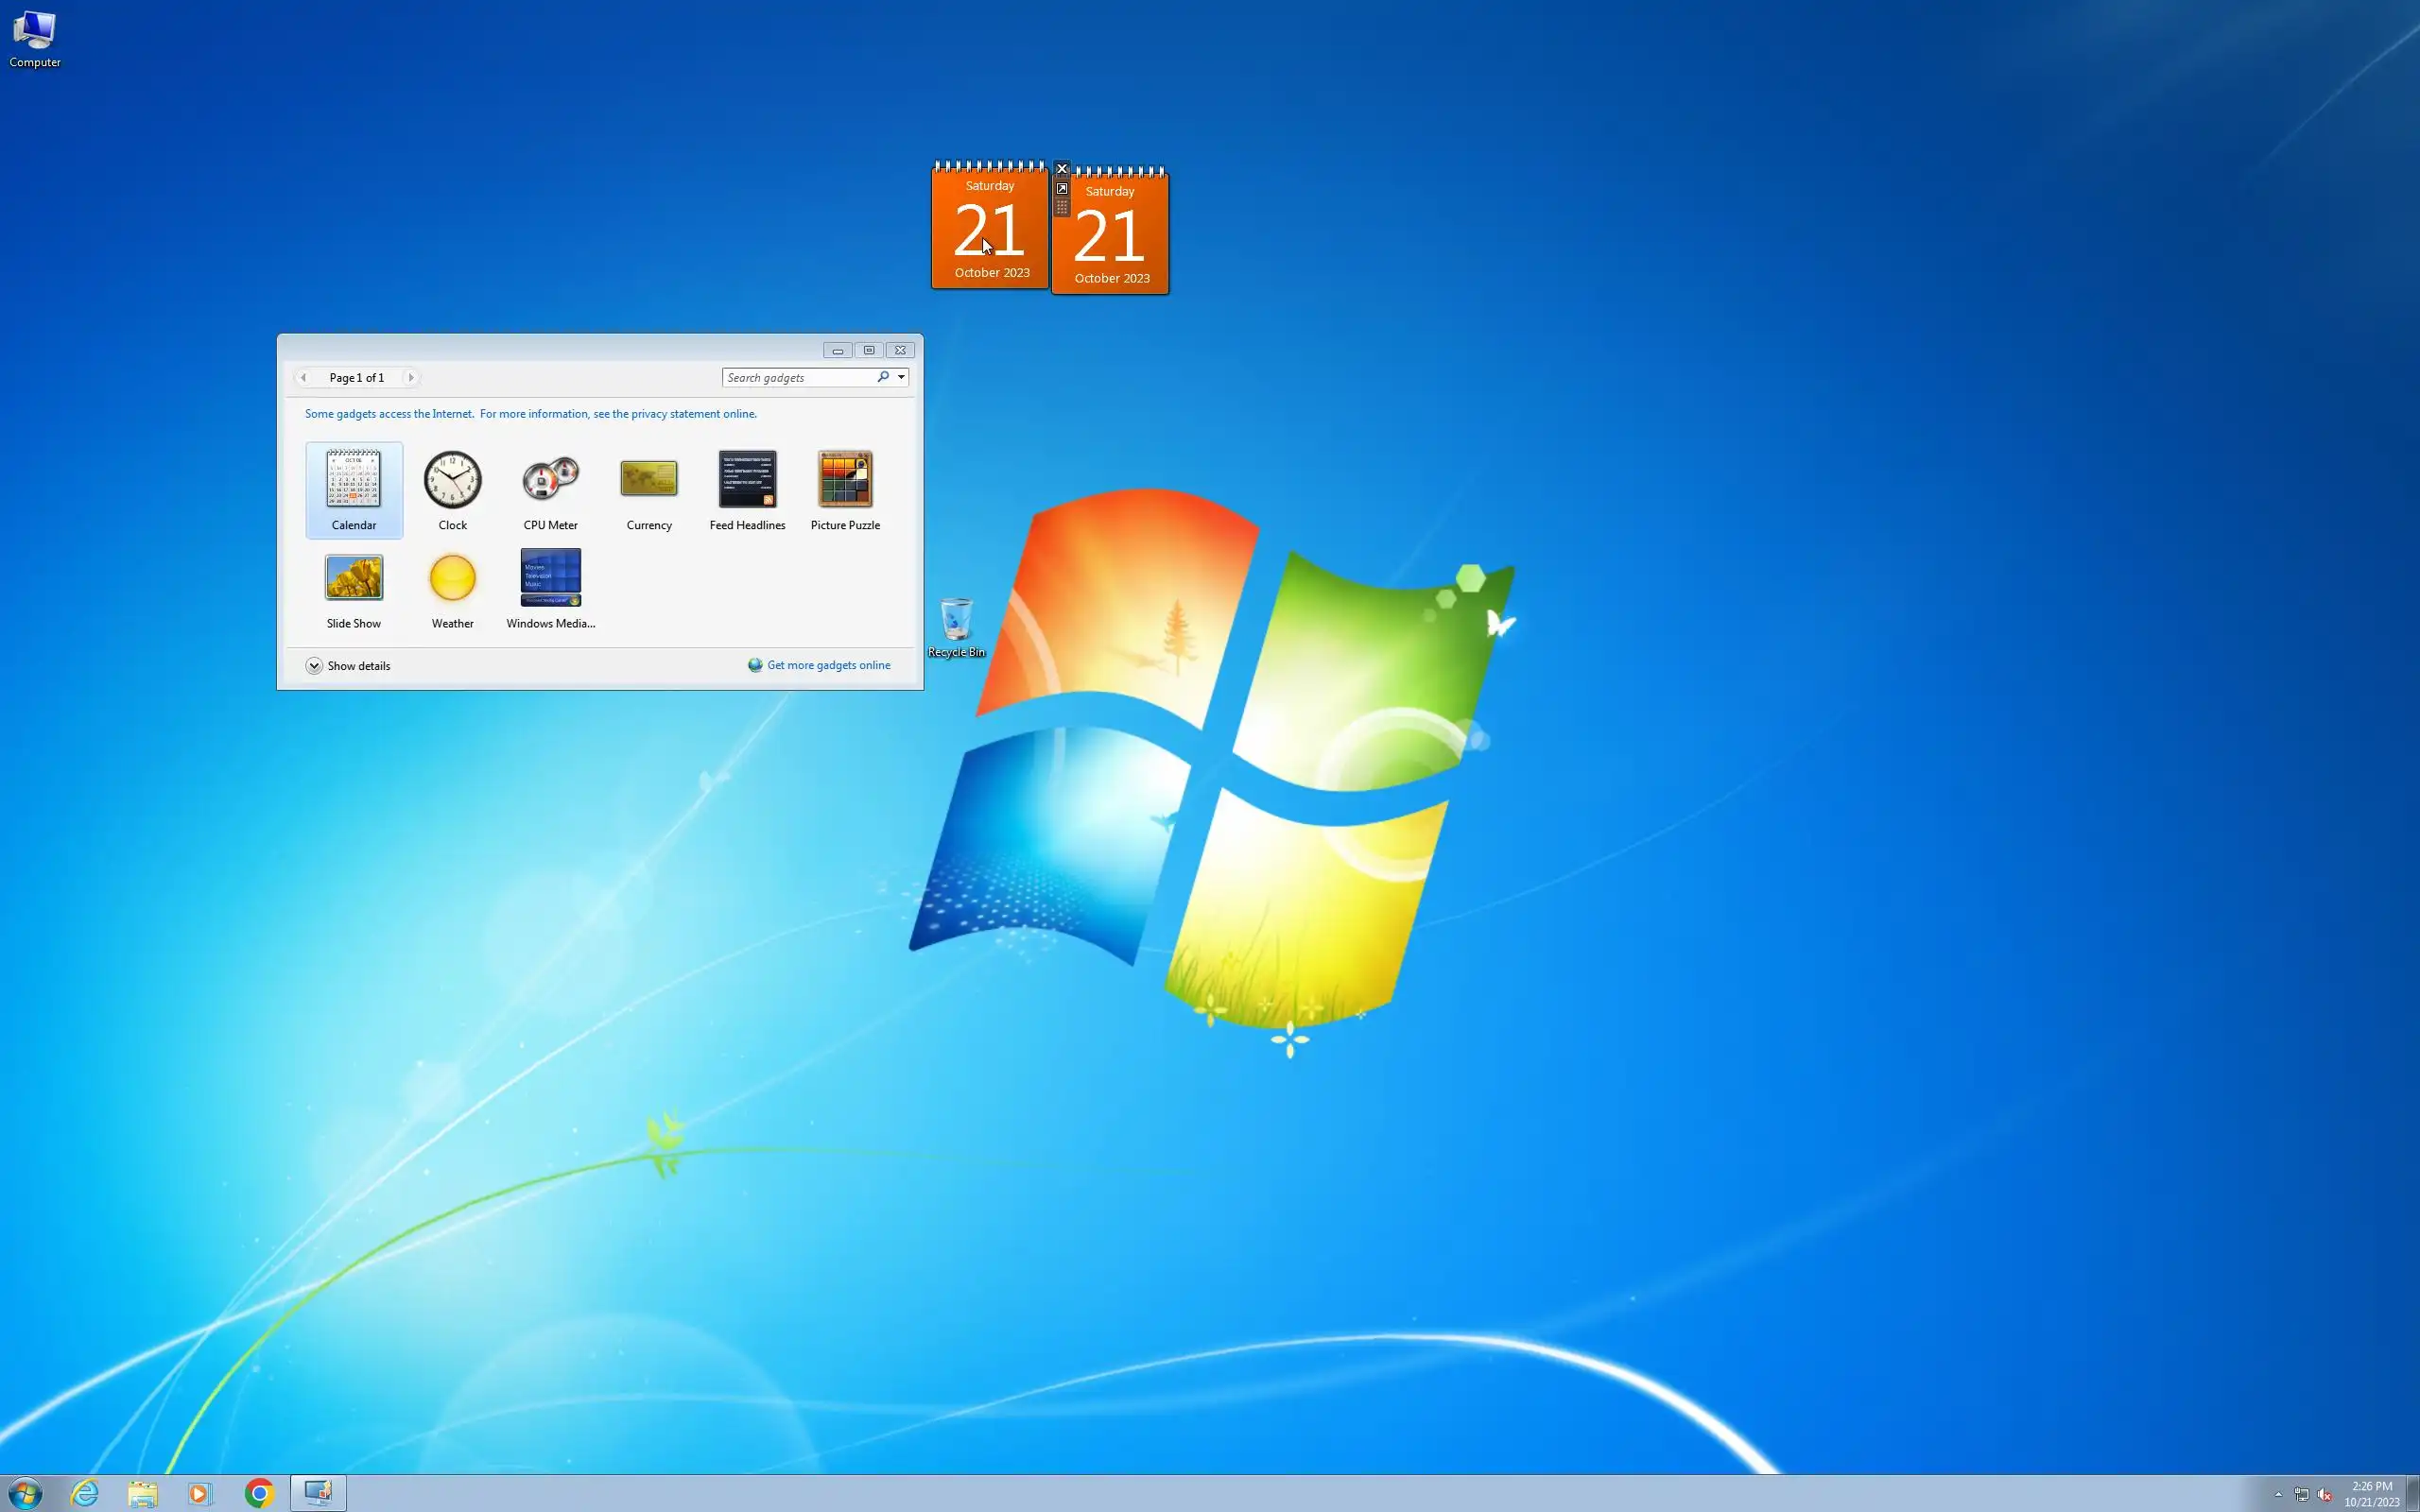This screenshot has height=1512, width=2420.
Task: Click the CPU Meter gadget
Action: 550,480
